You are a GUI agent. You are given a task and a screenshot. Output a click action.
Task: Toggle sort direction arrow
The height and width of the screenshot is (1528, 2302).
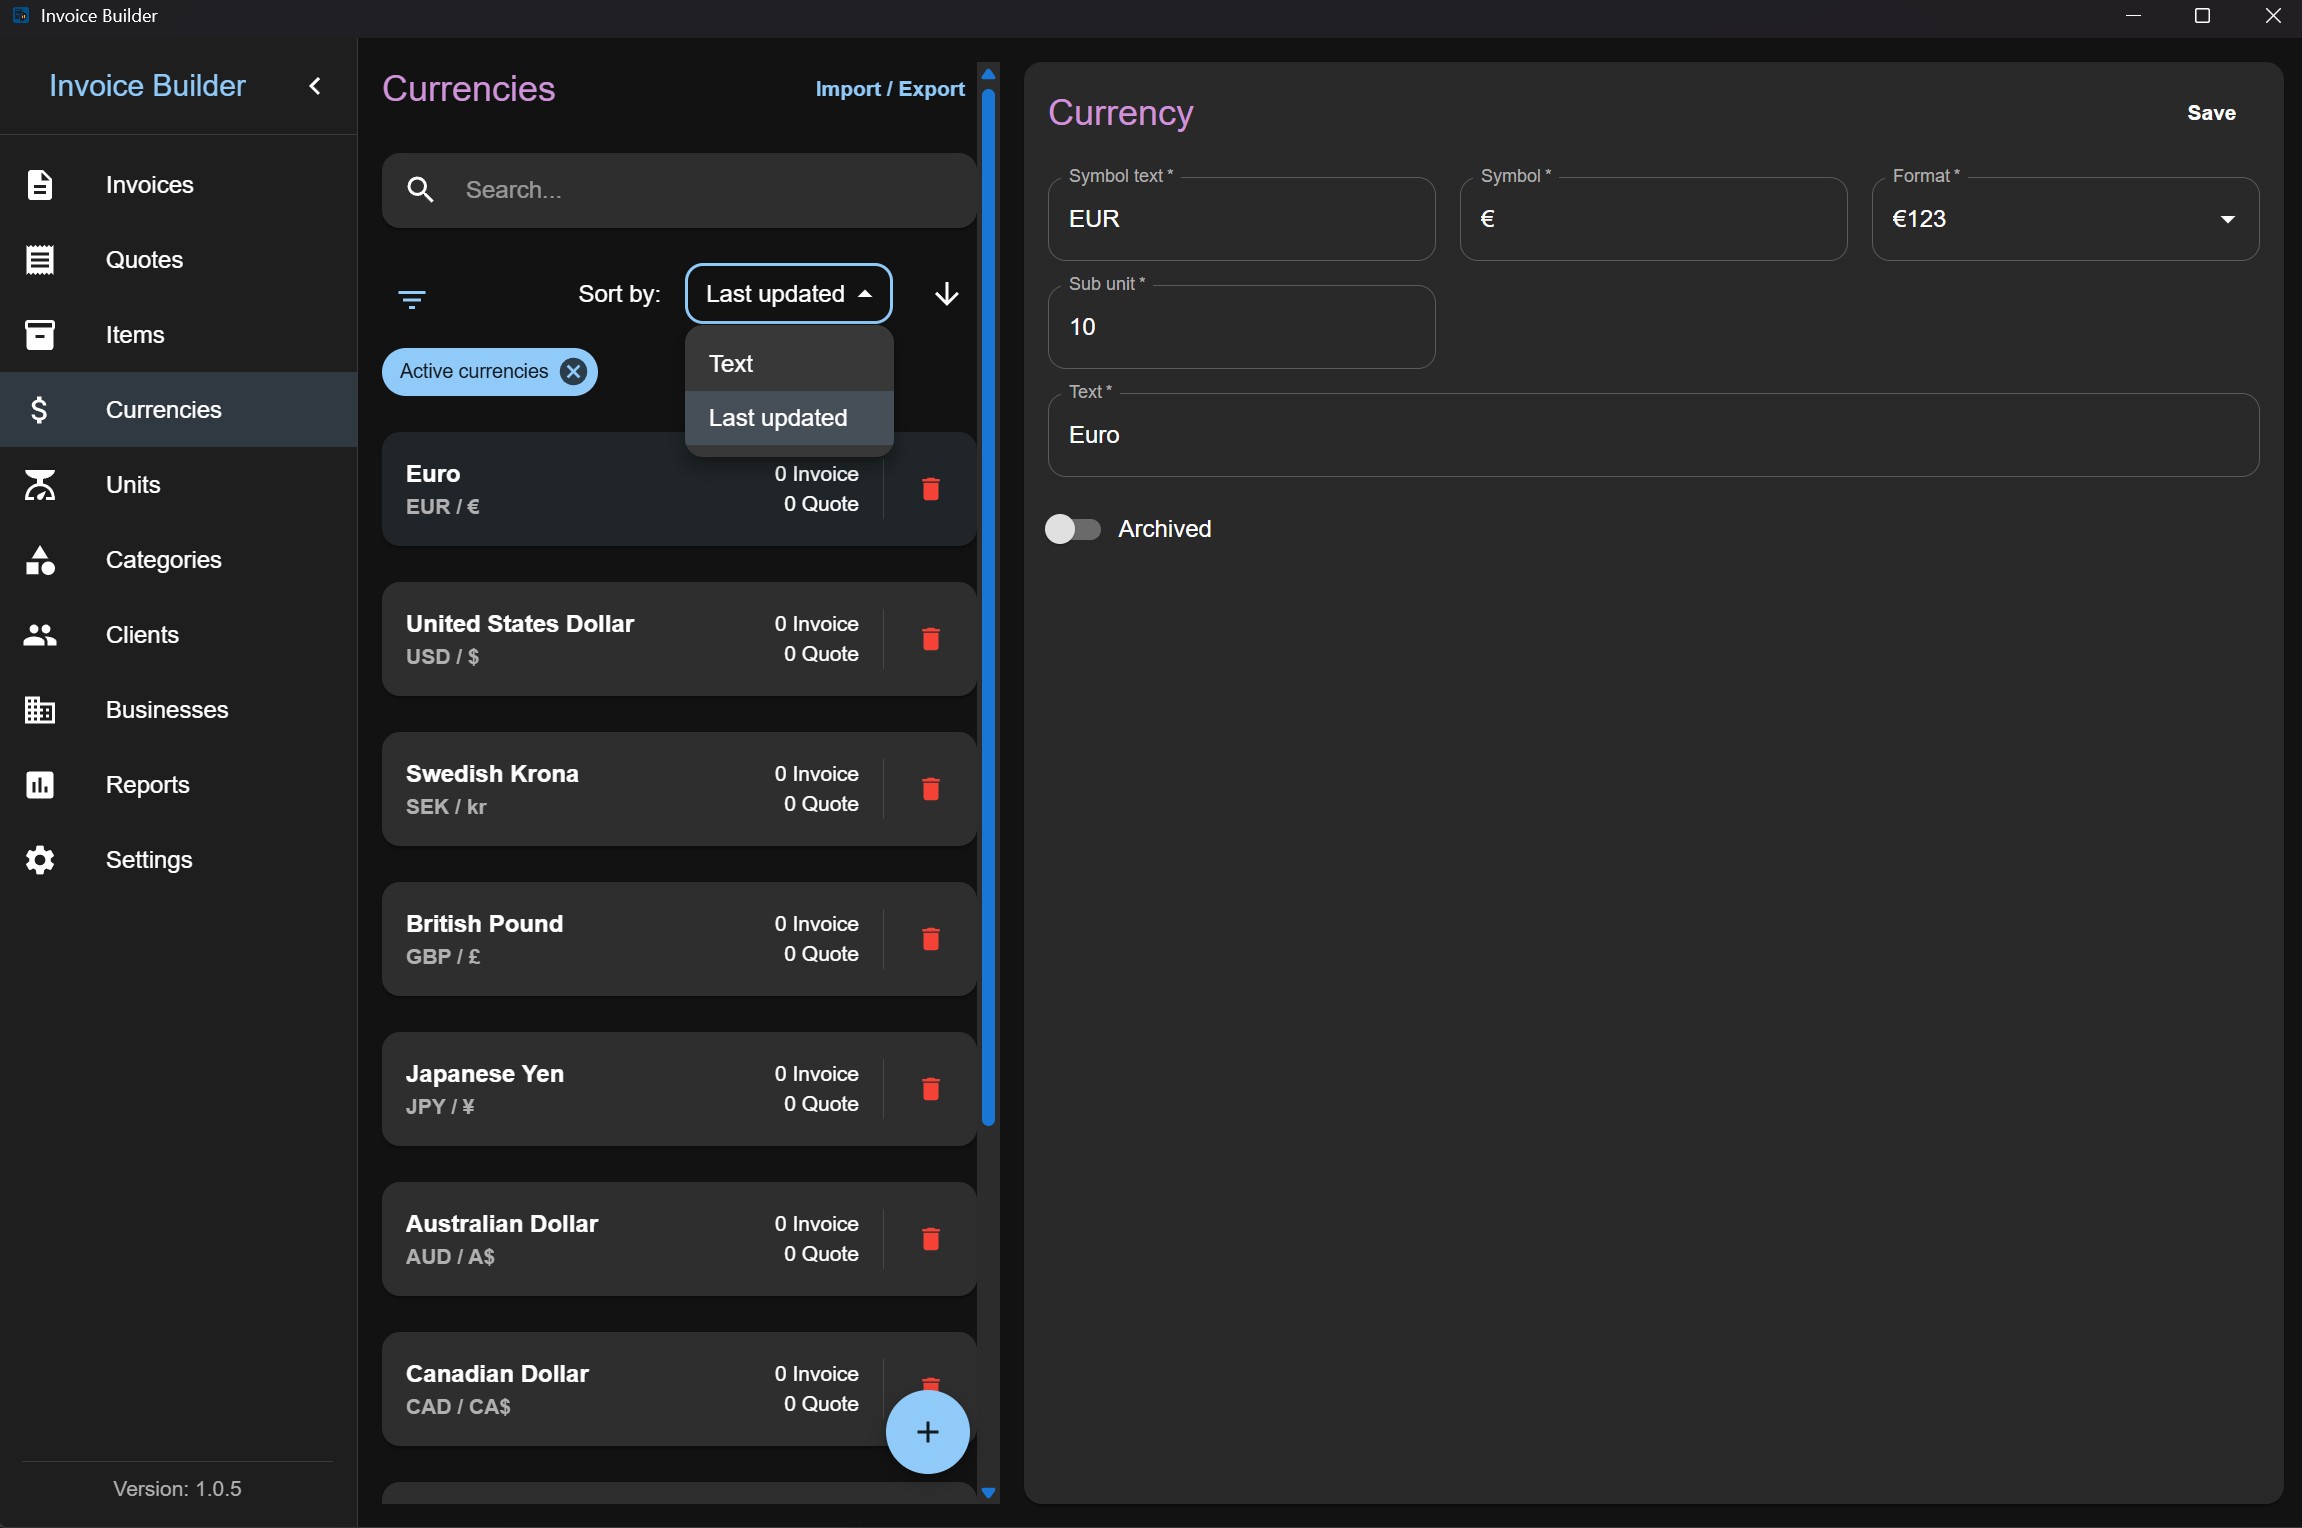(x=946, y=294)
